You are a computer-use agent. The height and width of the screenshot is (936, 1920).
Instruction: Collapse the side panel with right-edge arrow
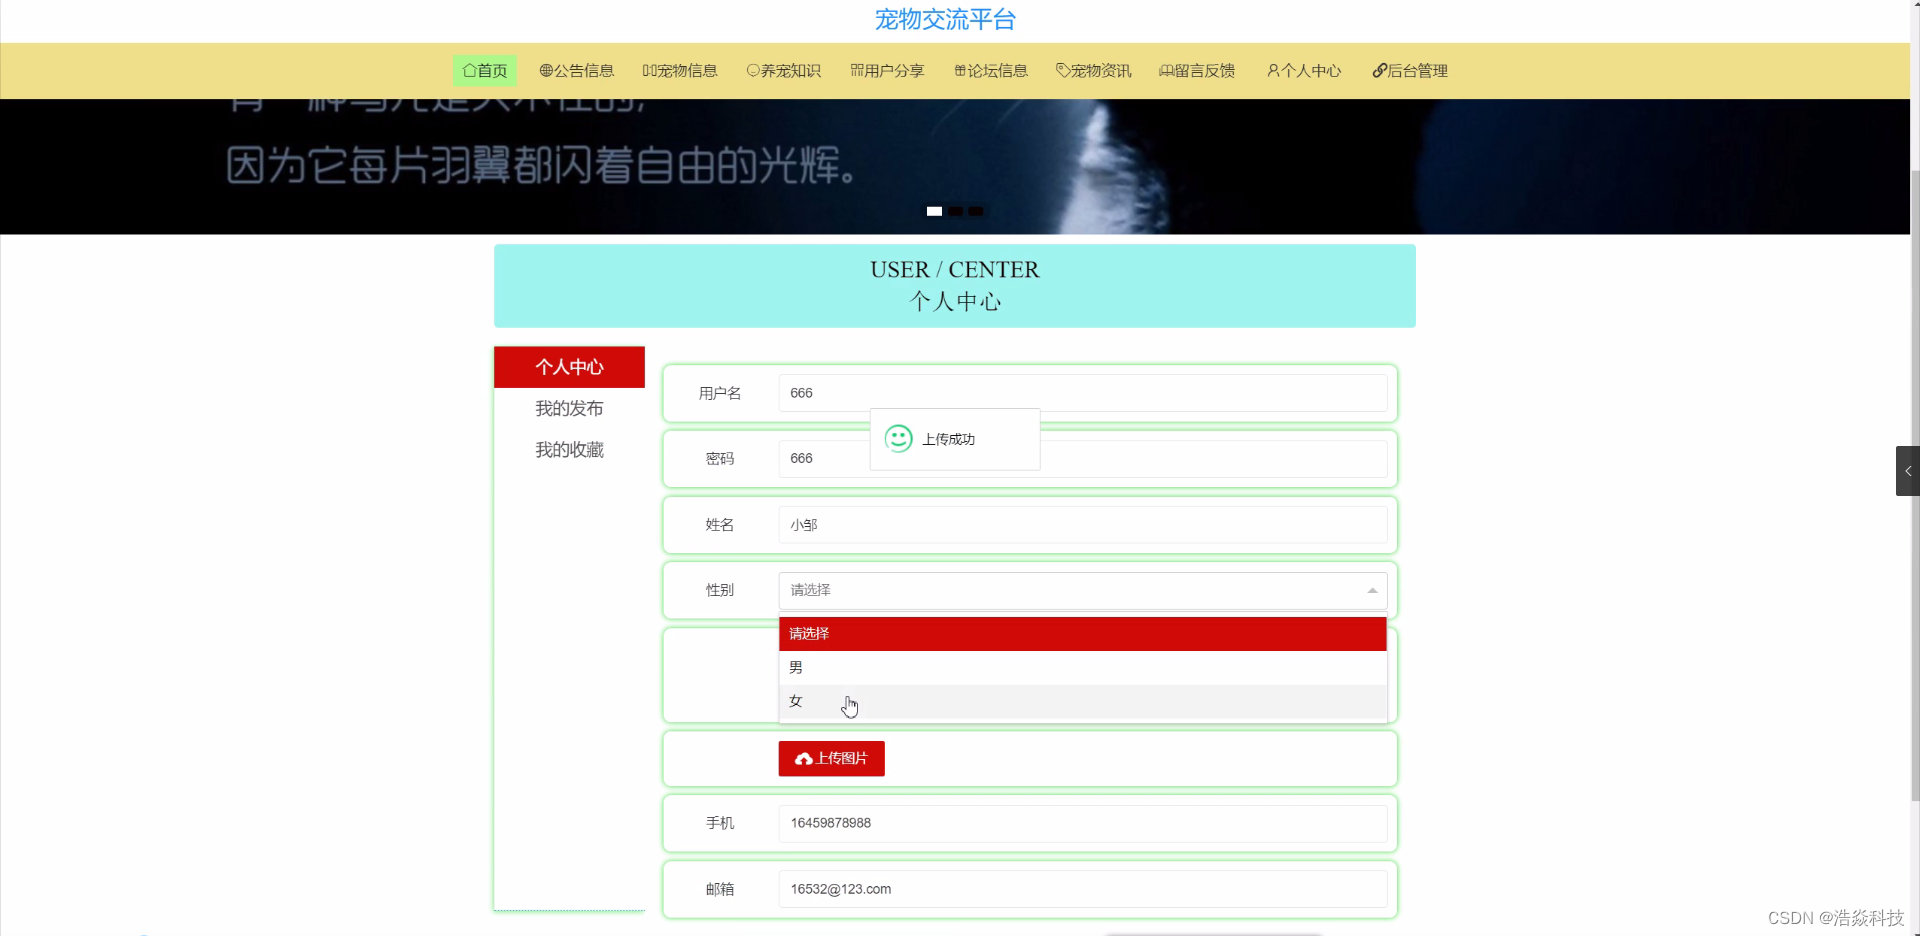tap(1907, 470)
